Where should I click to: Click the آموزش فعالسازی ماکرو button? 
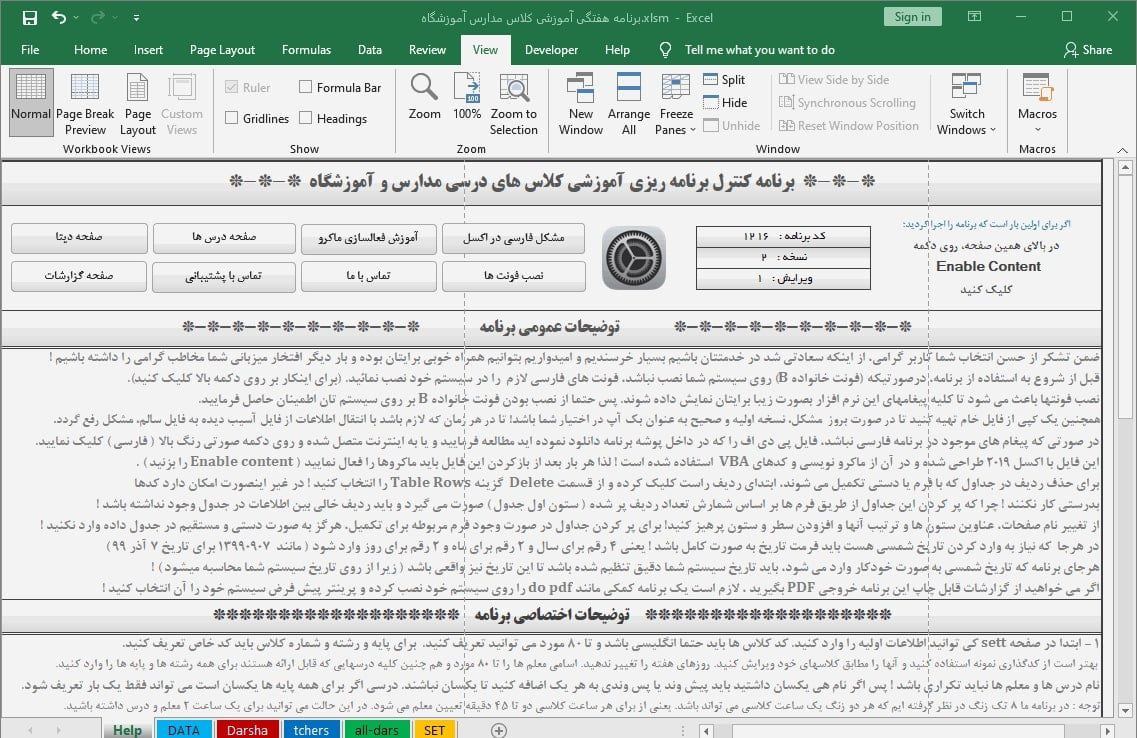pyautogui.click(x=368, y=239)
